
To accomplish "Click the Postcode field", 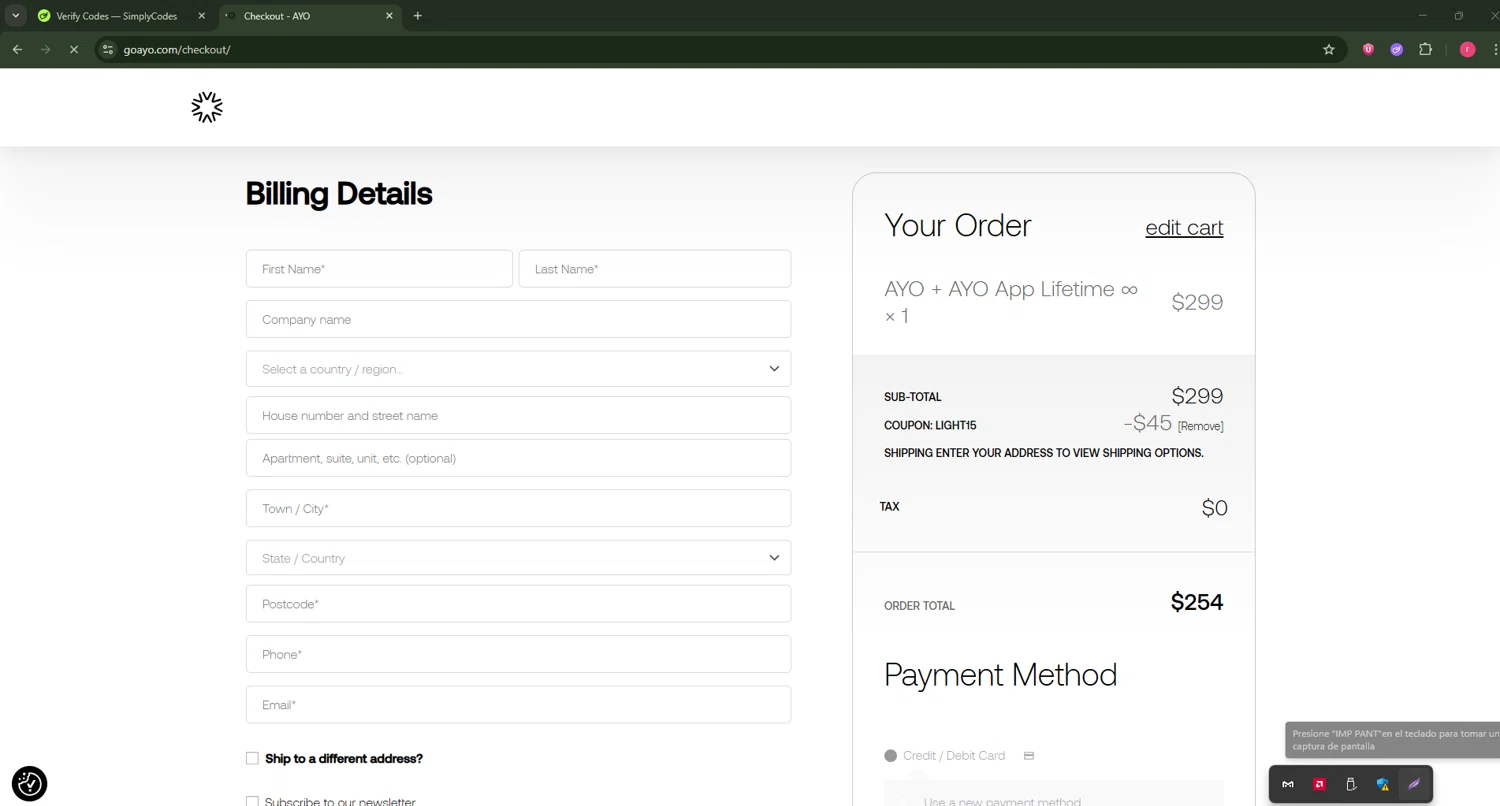I will (518, 604).
